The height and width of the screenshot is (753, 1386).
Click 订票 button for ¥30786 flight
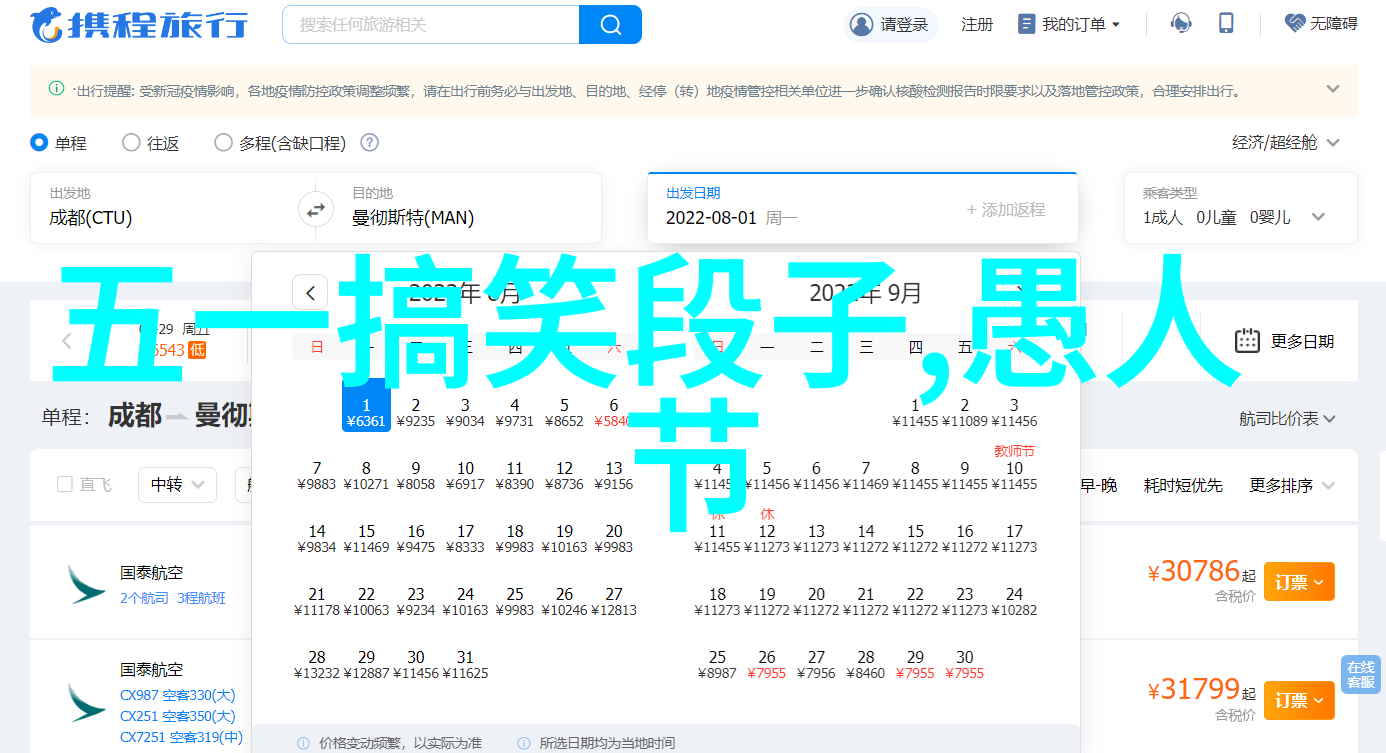[x=1298, y=582]
